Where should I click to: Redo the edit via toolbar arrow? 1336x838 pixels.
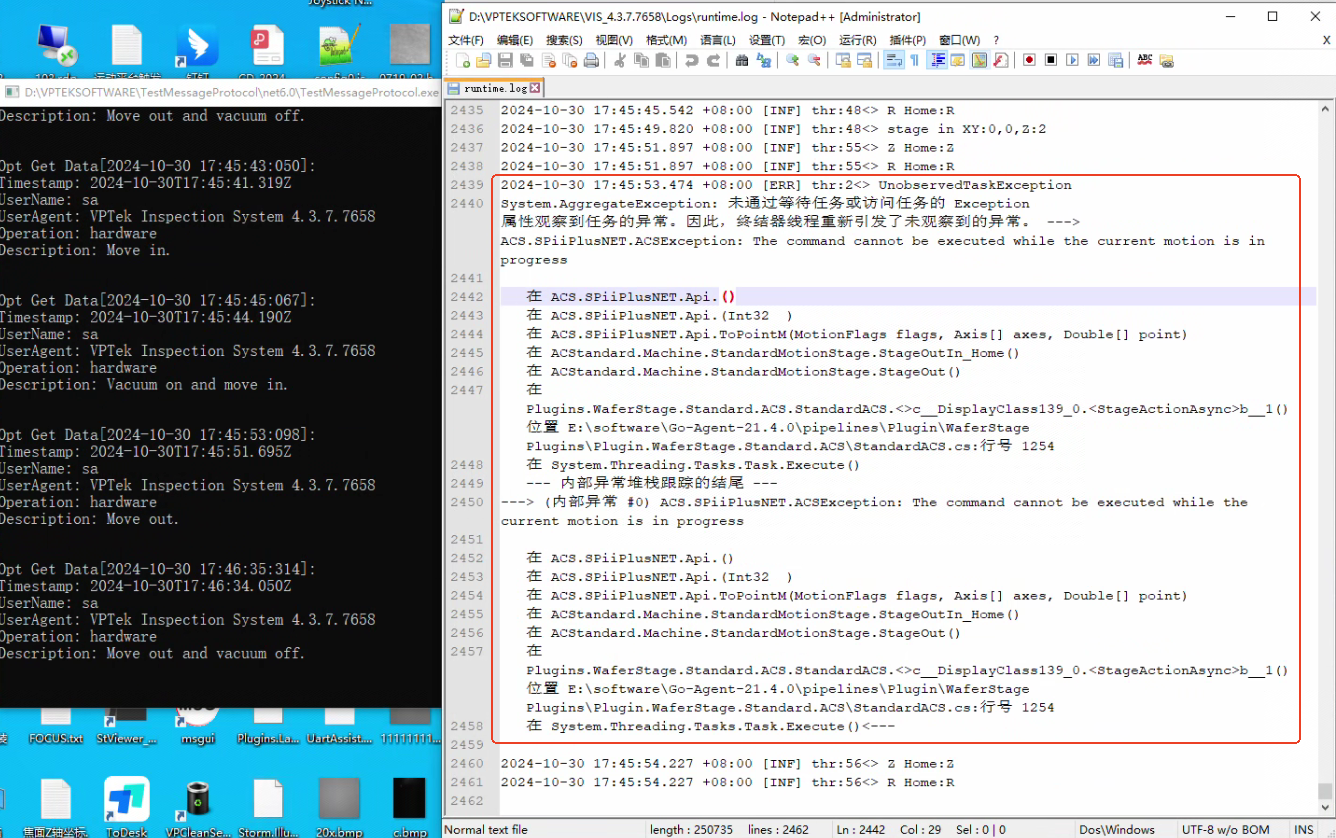[x=713, y=60]
